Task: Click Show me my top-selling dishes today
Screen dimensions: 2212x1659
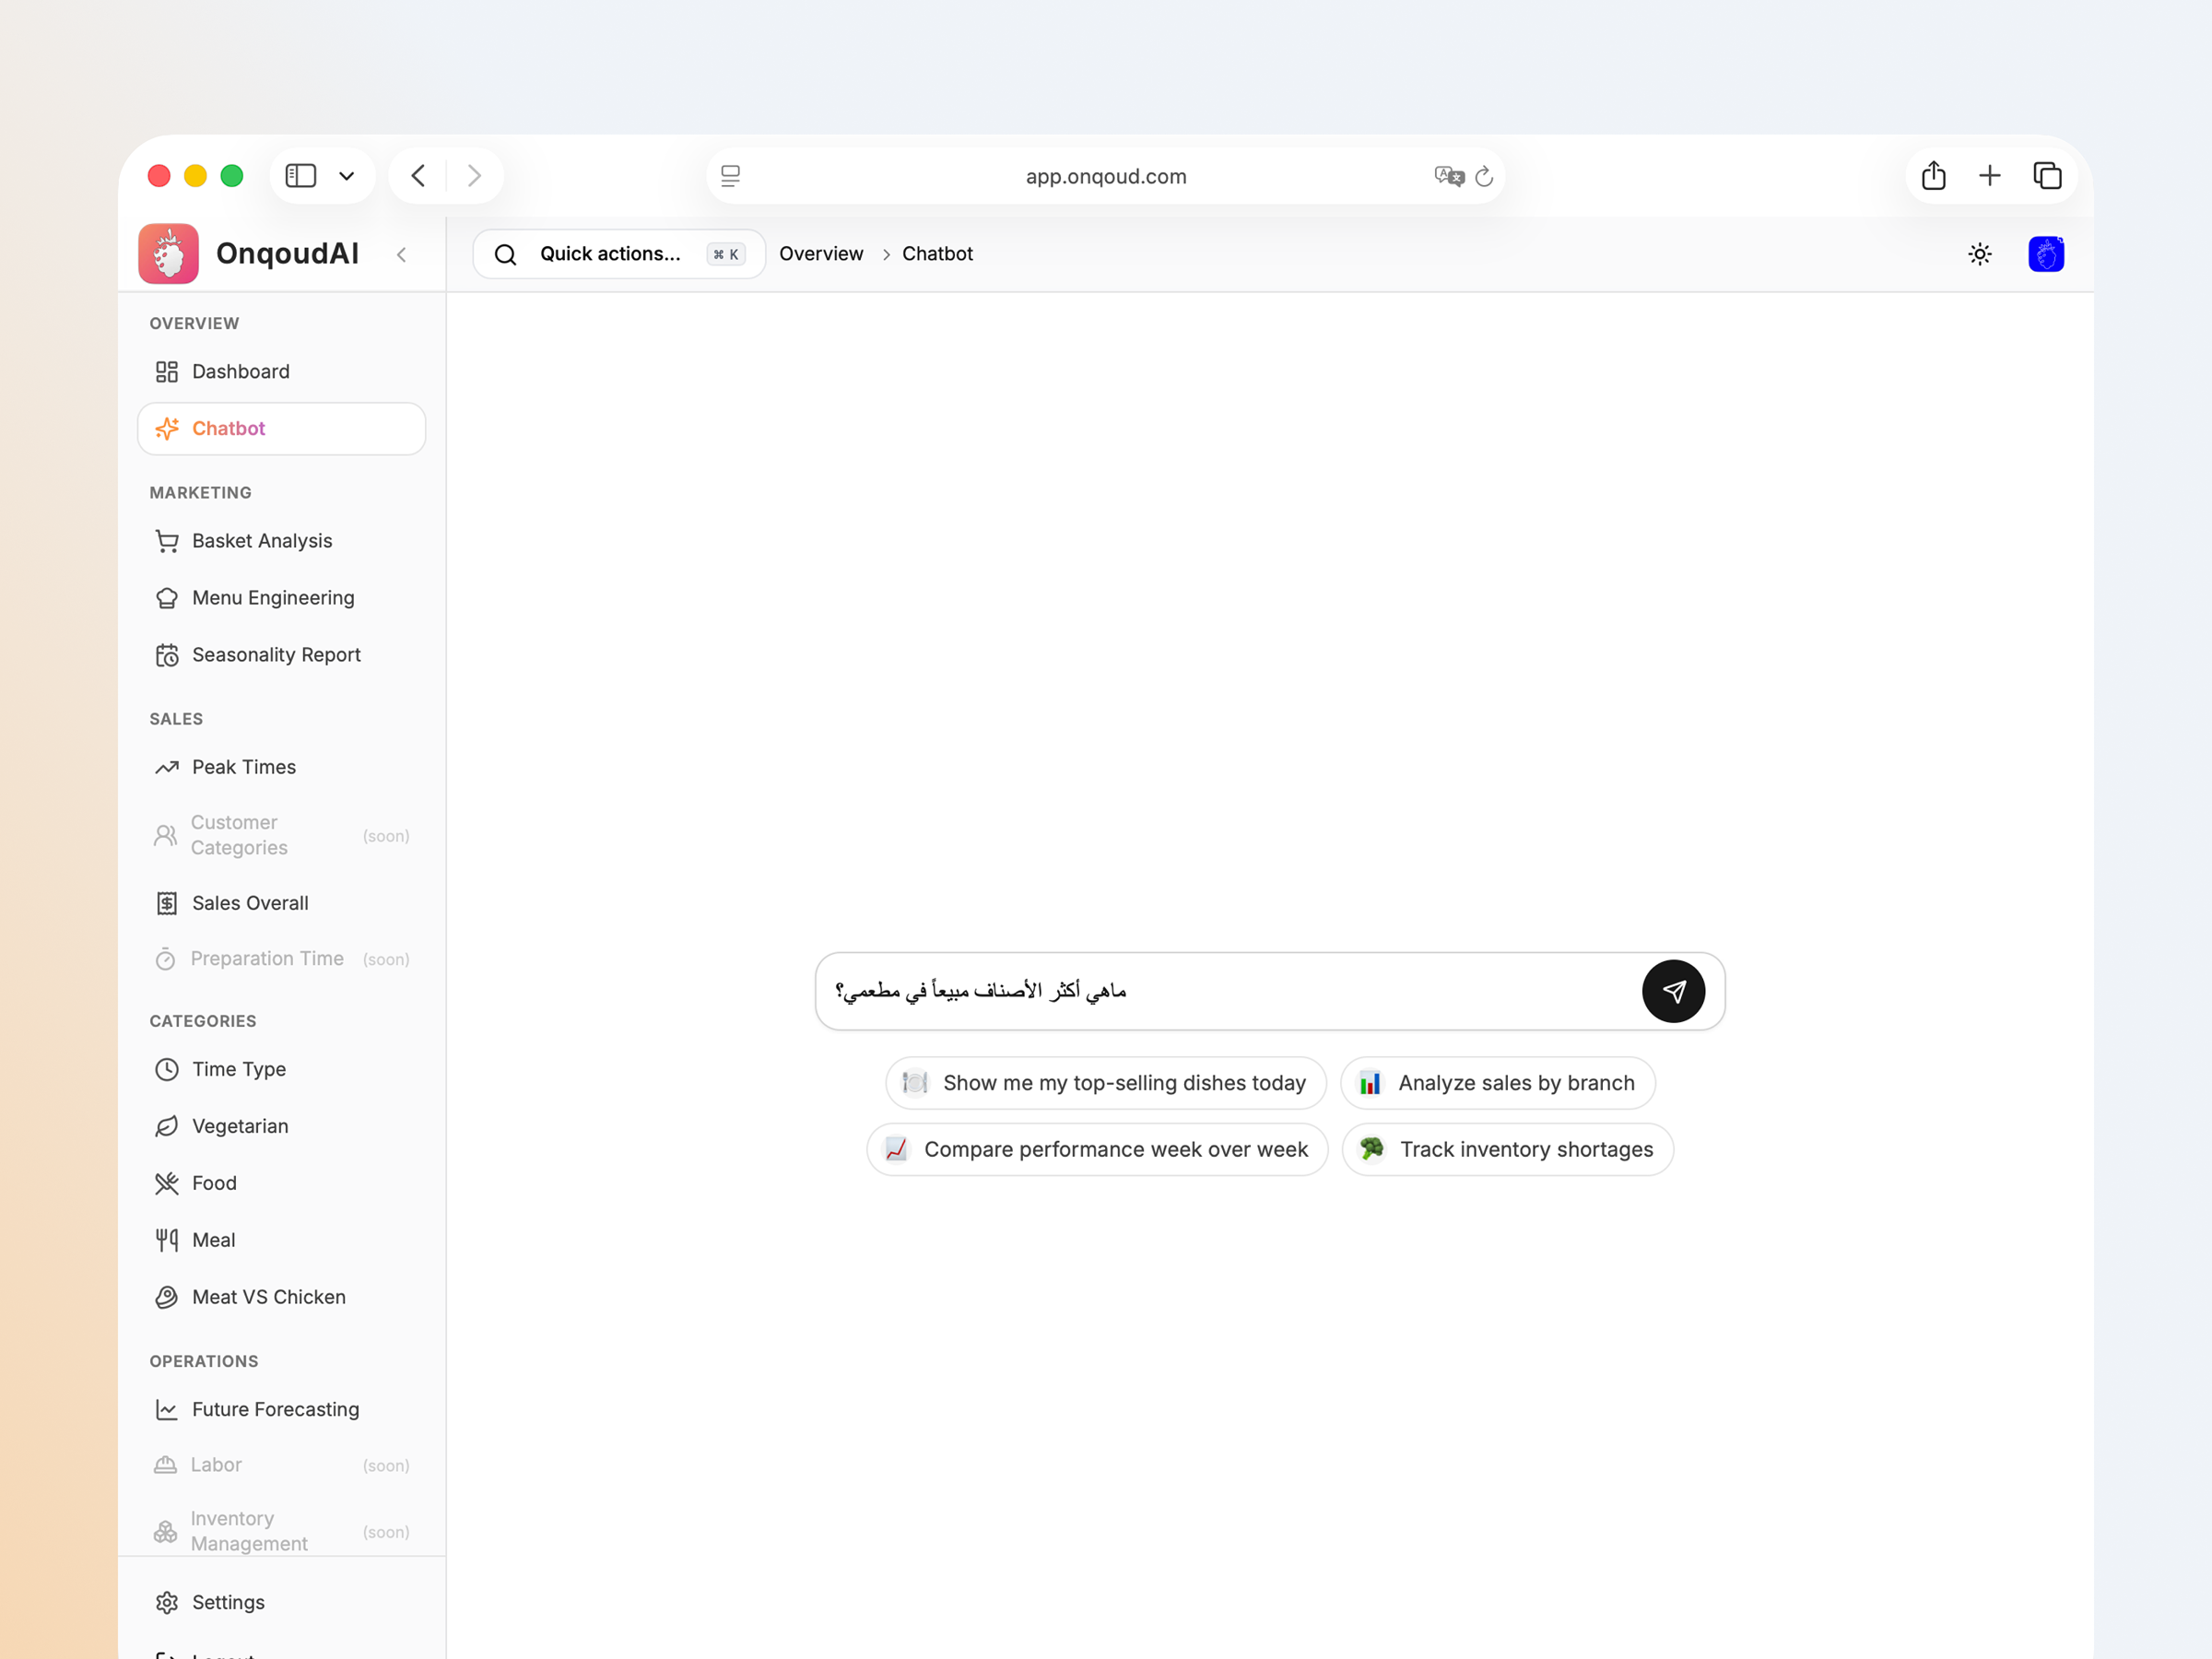Action: [1105, 1083]
